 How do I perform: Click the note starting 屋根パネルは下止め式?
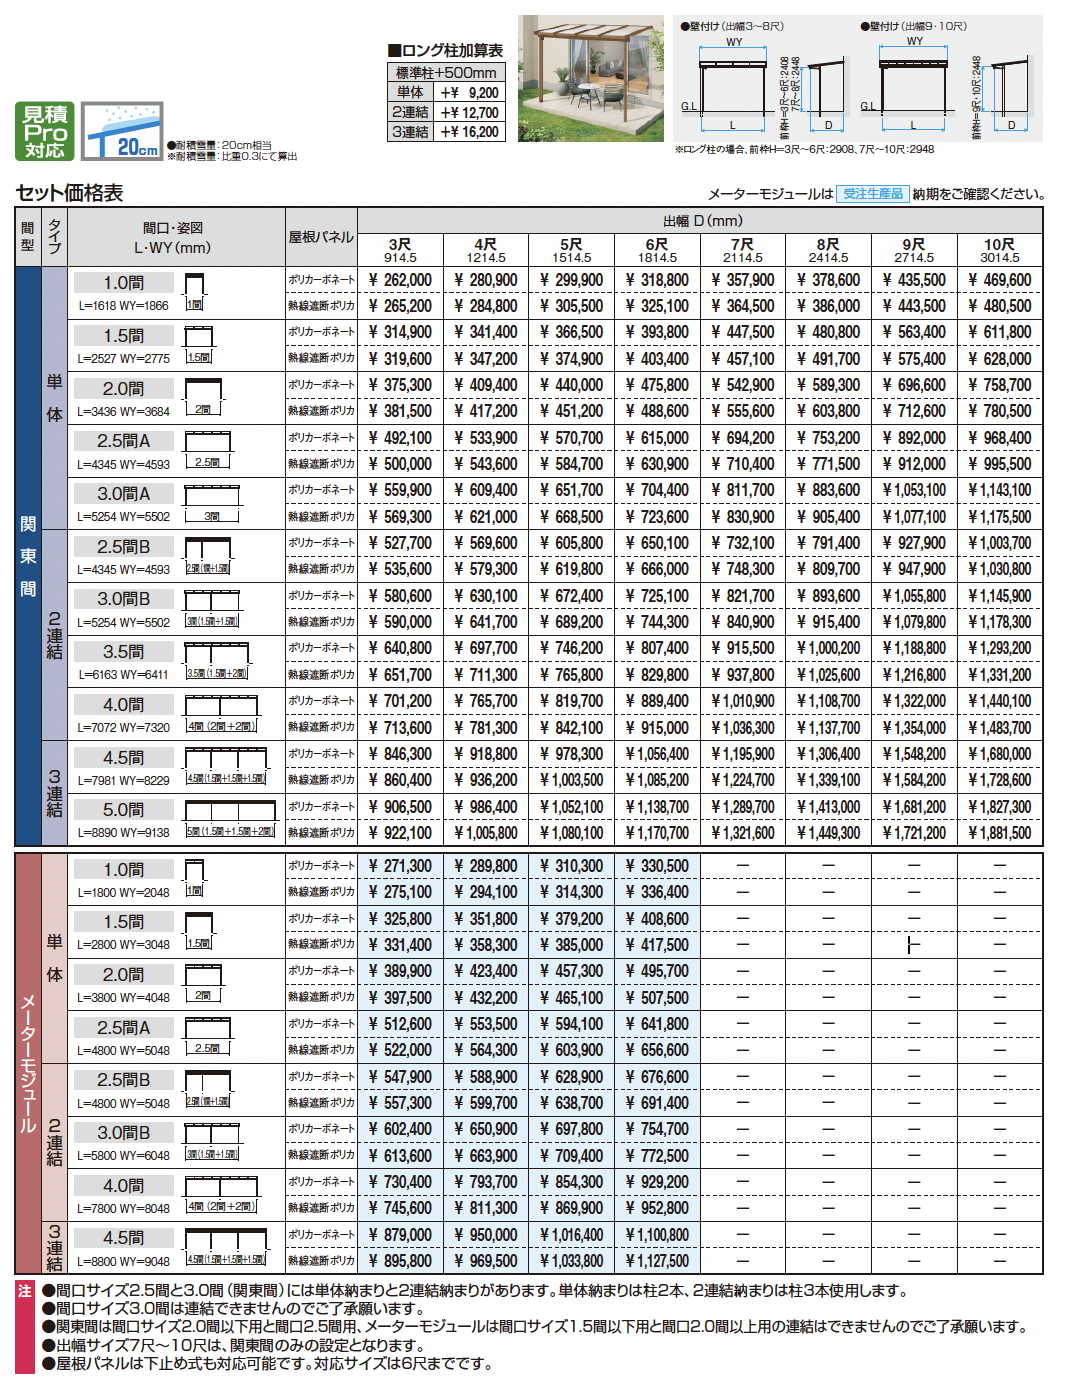[x=267, y=1364]
